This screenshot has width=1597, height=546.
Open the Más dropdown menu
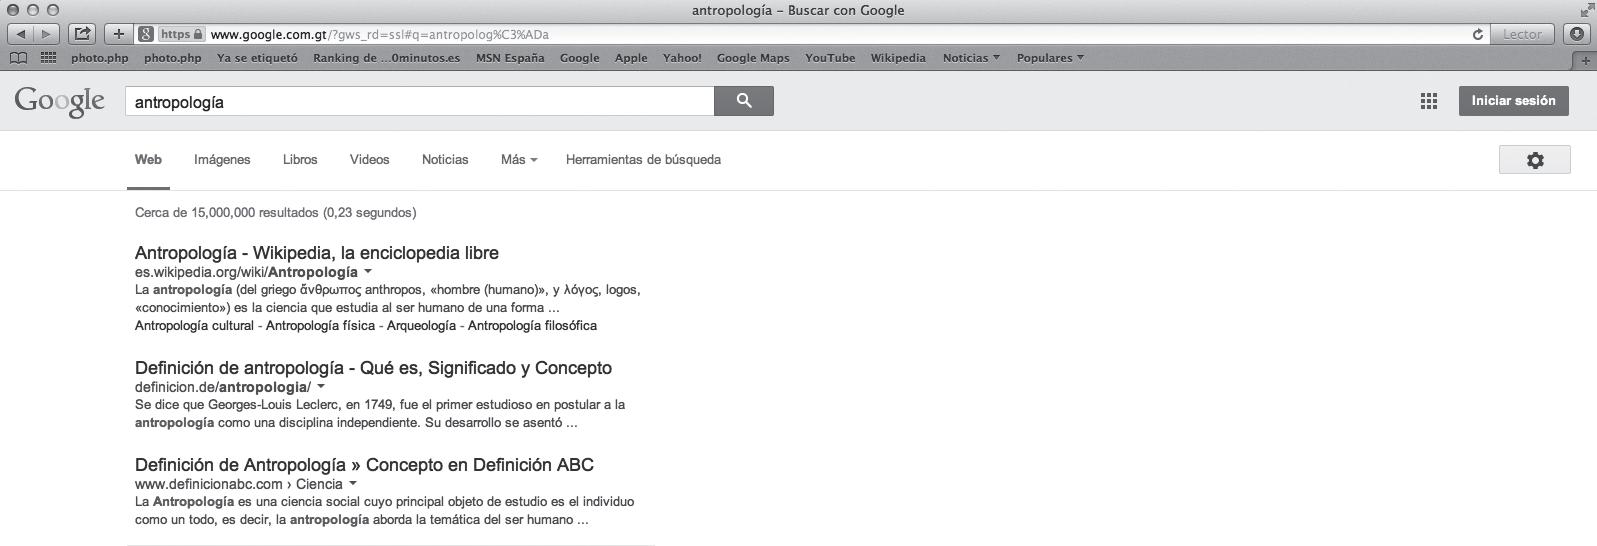[519, 160]
